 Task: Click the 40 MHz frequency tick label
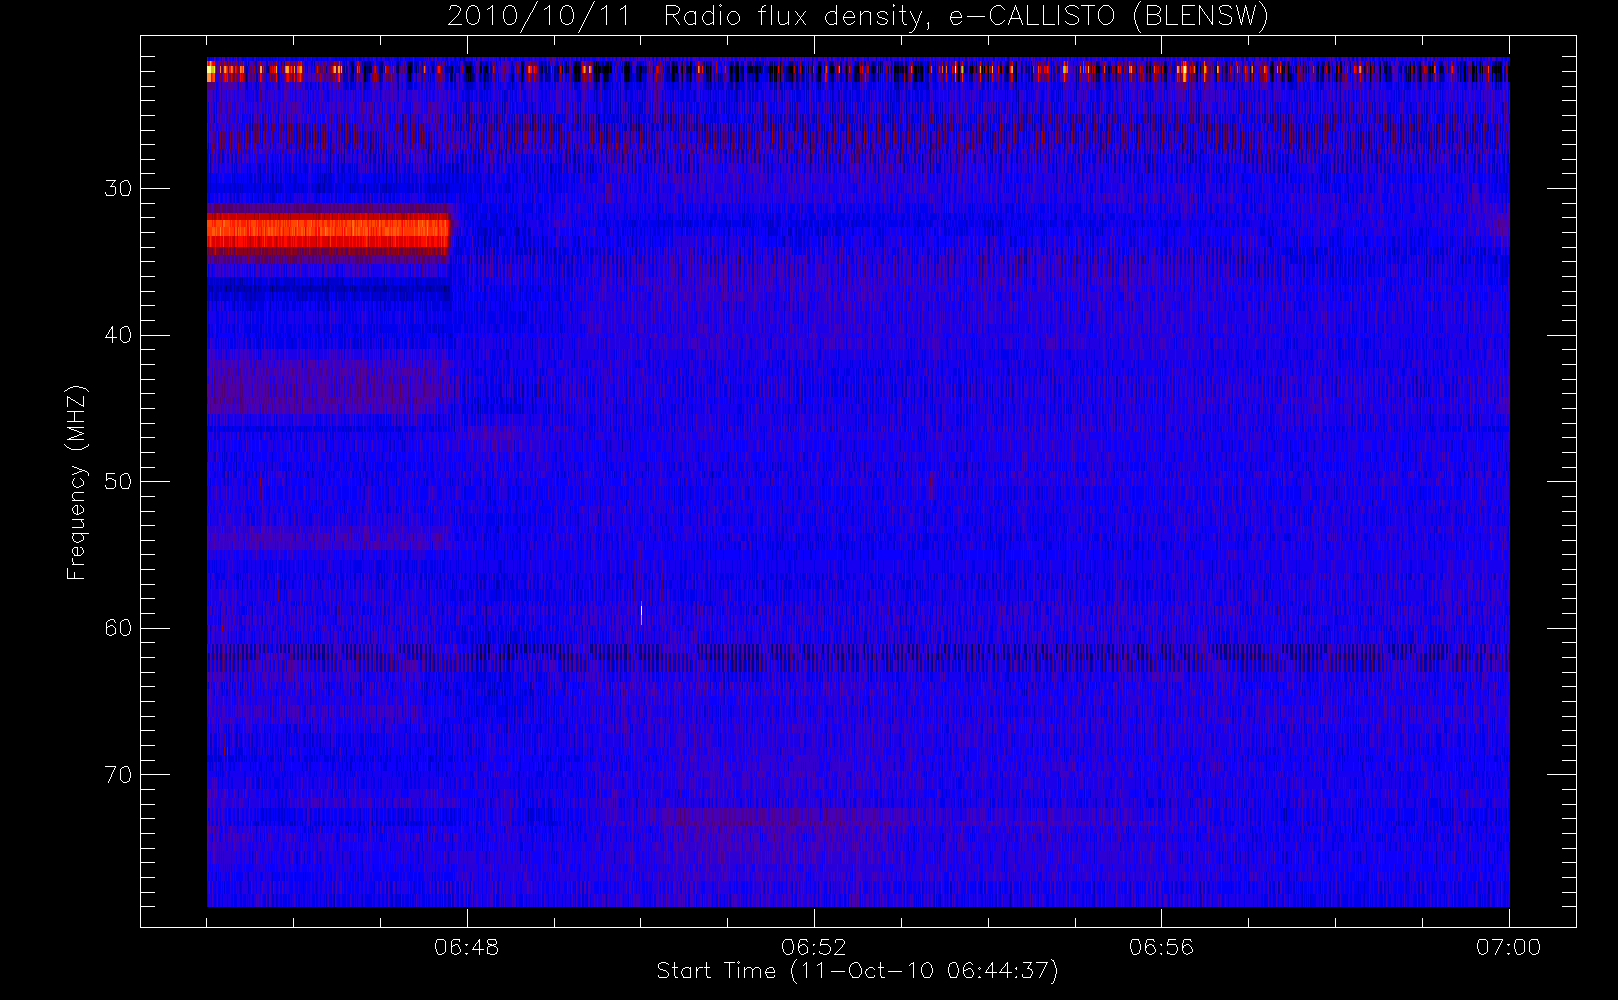(118, 335)
